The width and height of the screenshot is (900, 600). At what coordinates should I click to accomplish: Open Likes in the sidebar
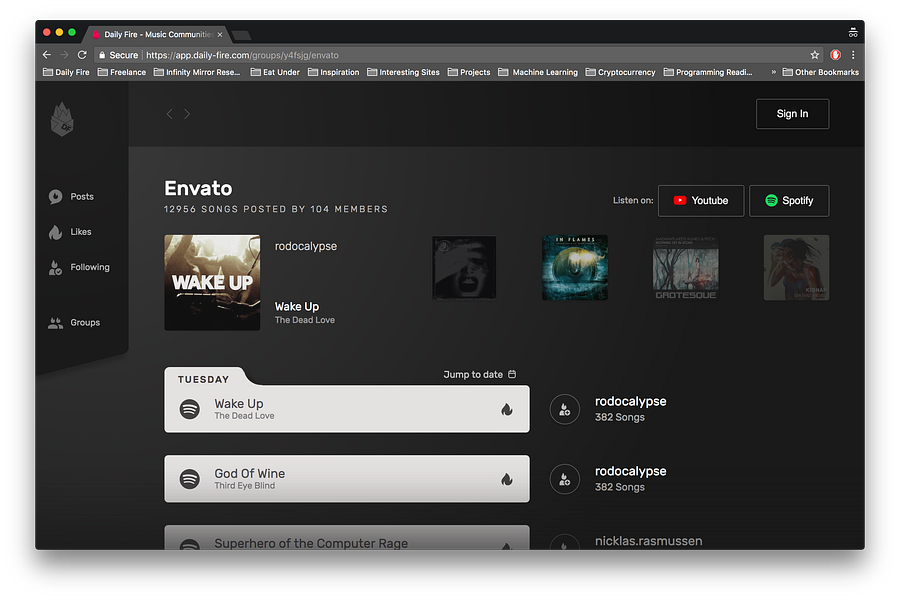click(x=70, y=232)
